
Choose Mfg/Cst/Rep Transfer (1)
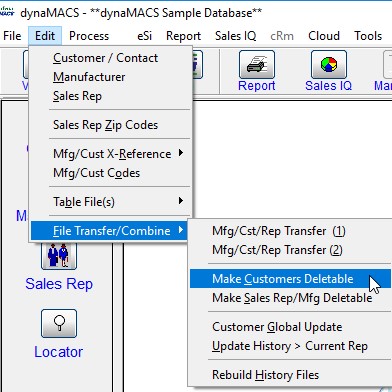pyautogui.click(x=290, y=231)
